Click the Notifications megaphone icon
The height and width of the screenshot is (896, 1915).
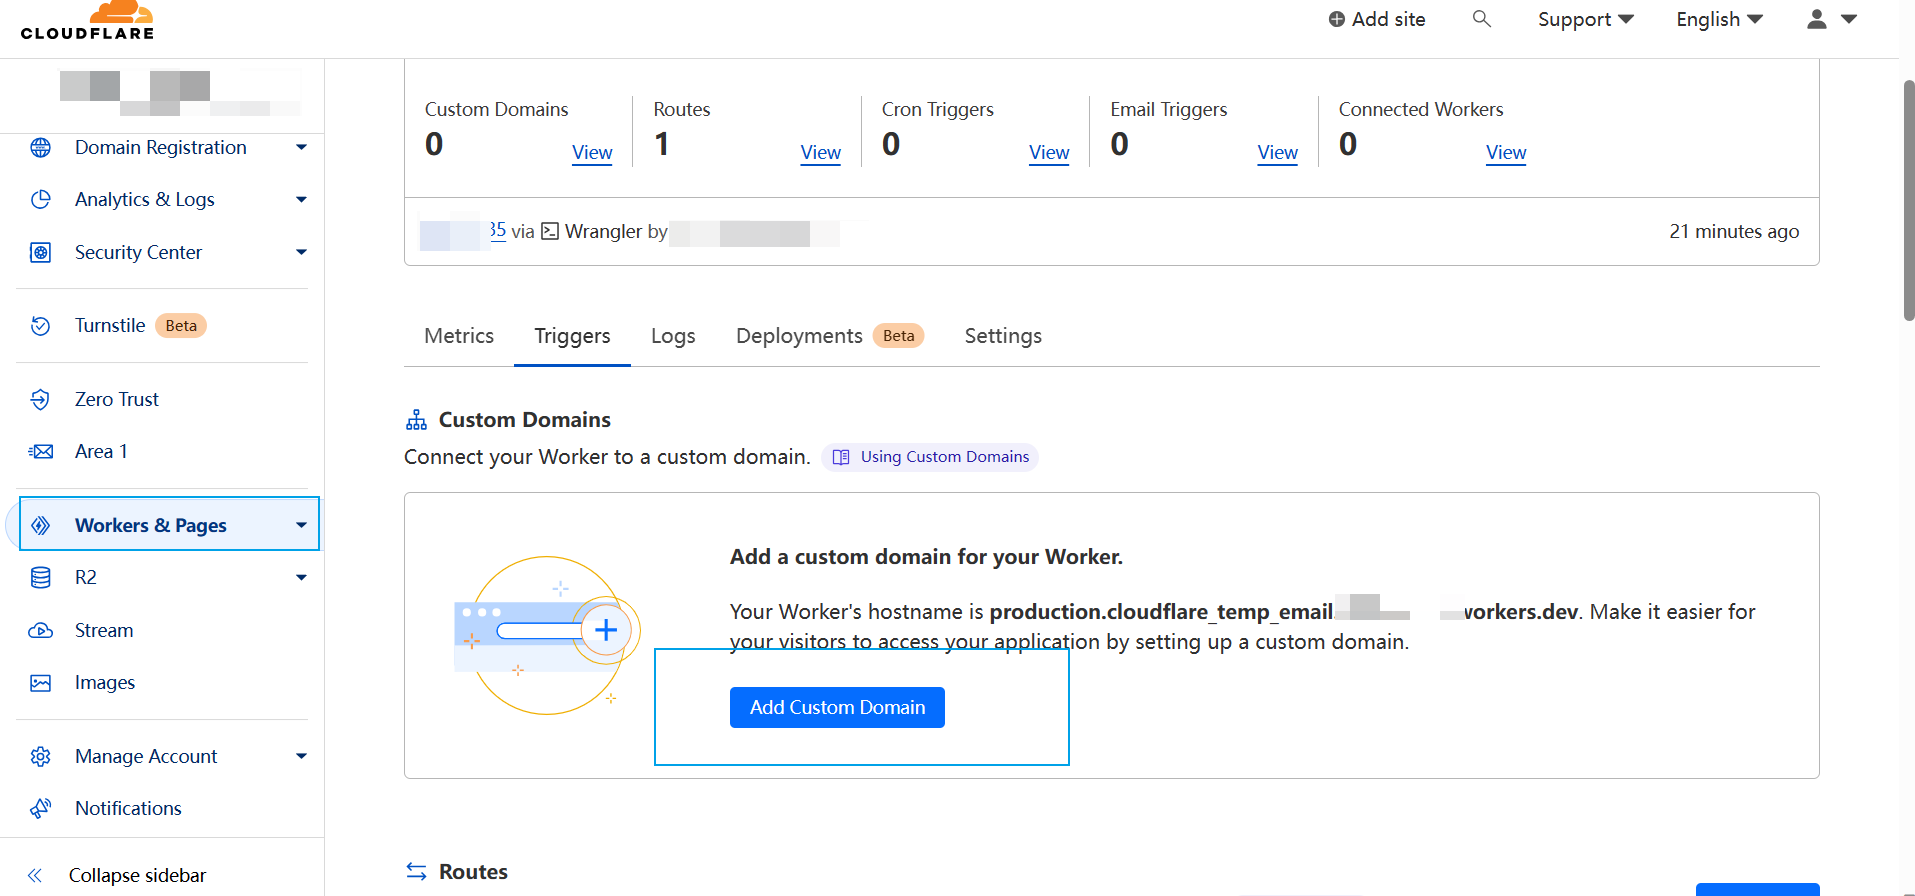(x=40, y=809)
